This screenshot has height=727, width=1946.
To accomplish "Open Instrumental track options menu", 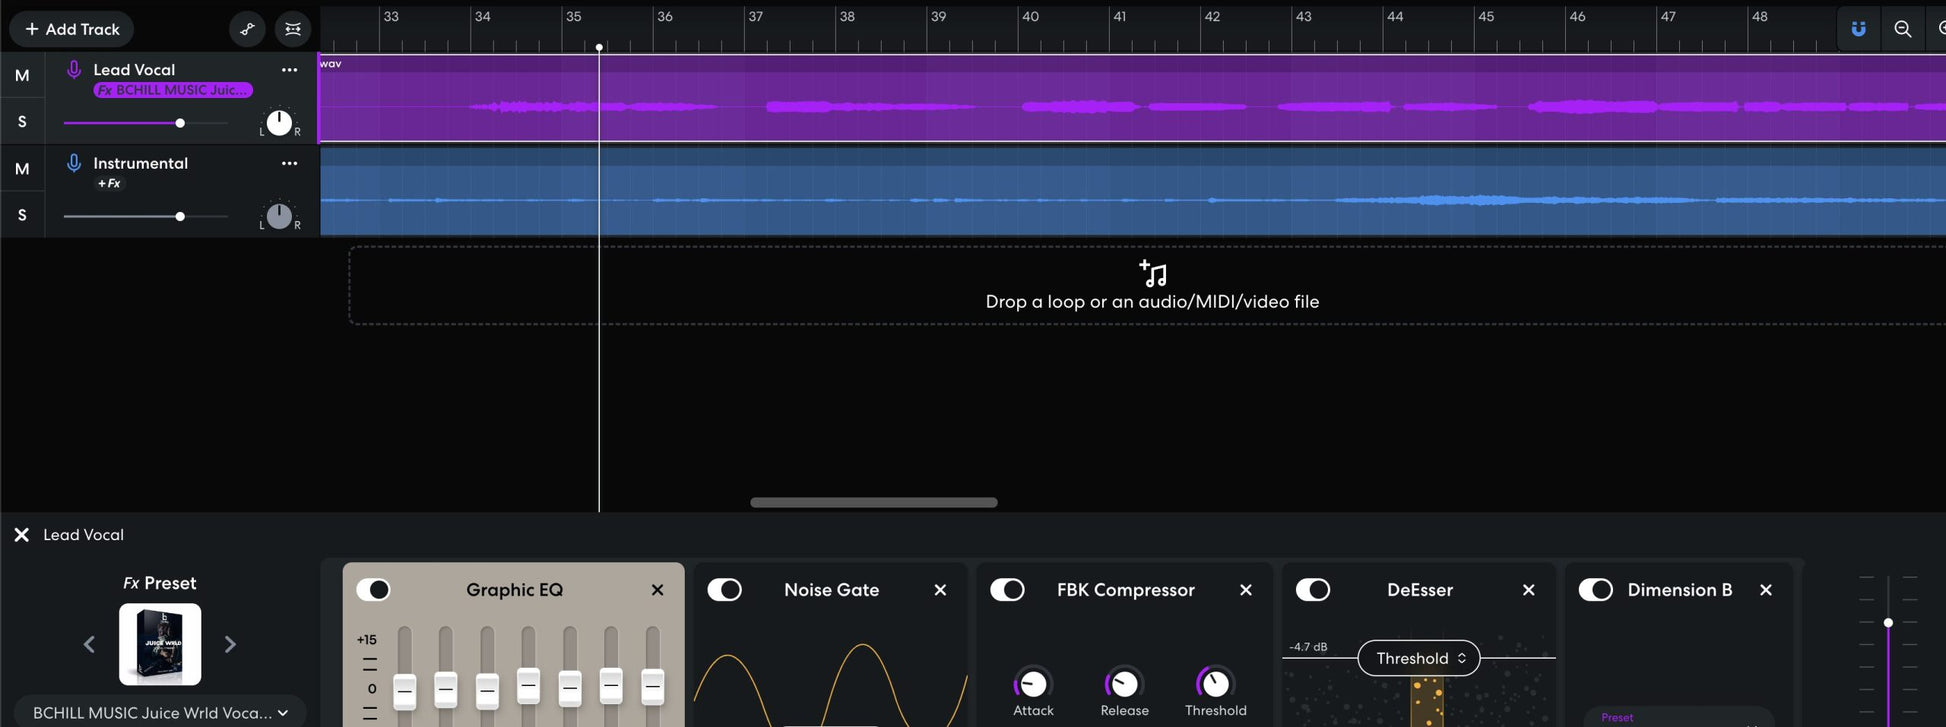I will tap(289, 163).
